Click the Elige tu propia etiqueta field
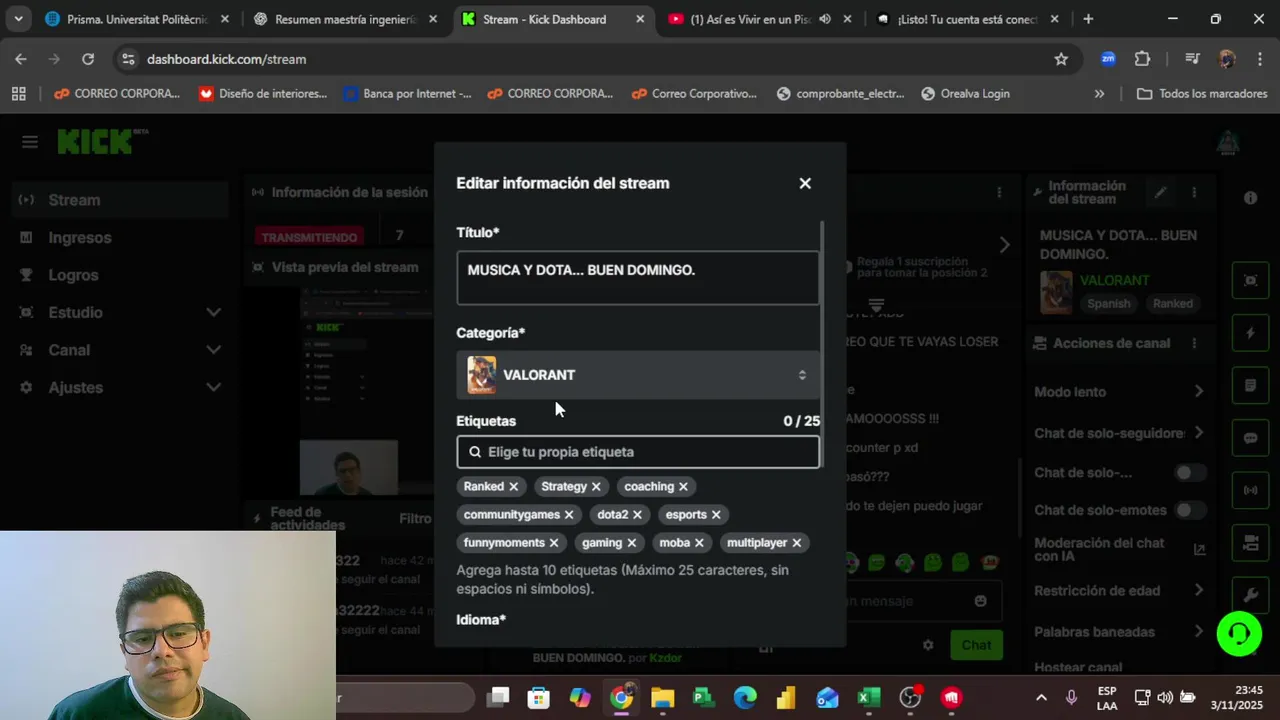 (638, 452)
